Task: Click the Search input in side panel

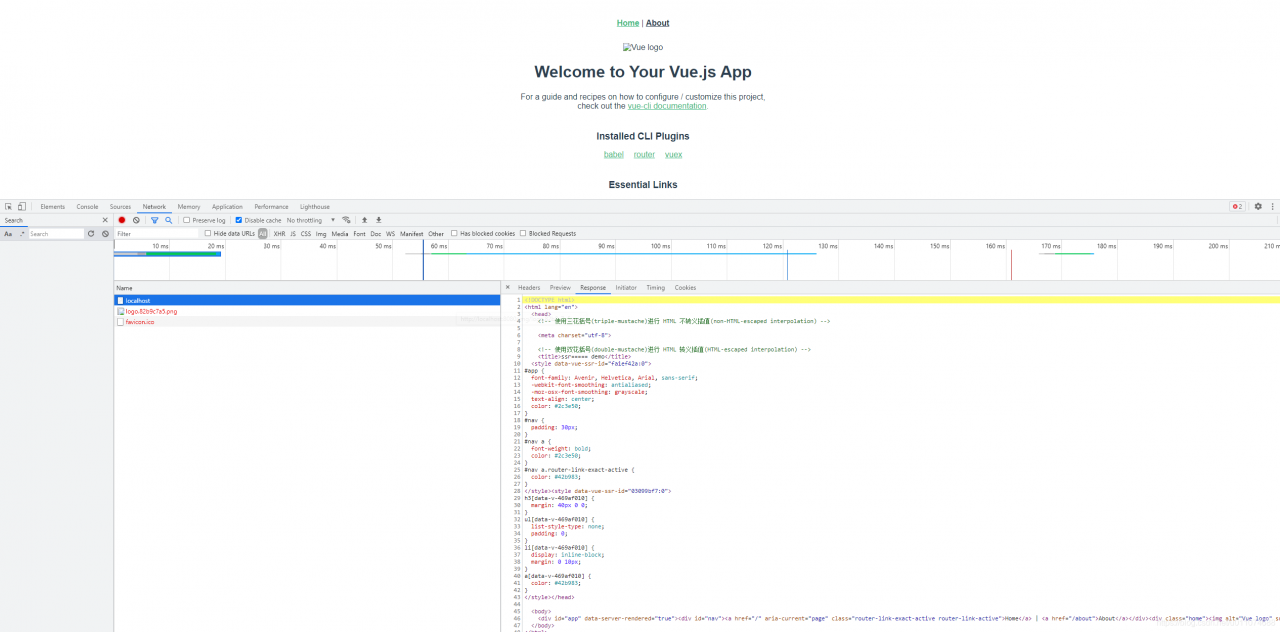Action: click(x=56, y=234)
